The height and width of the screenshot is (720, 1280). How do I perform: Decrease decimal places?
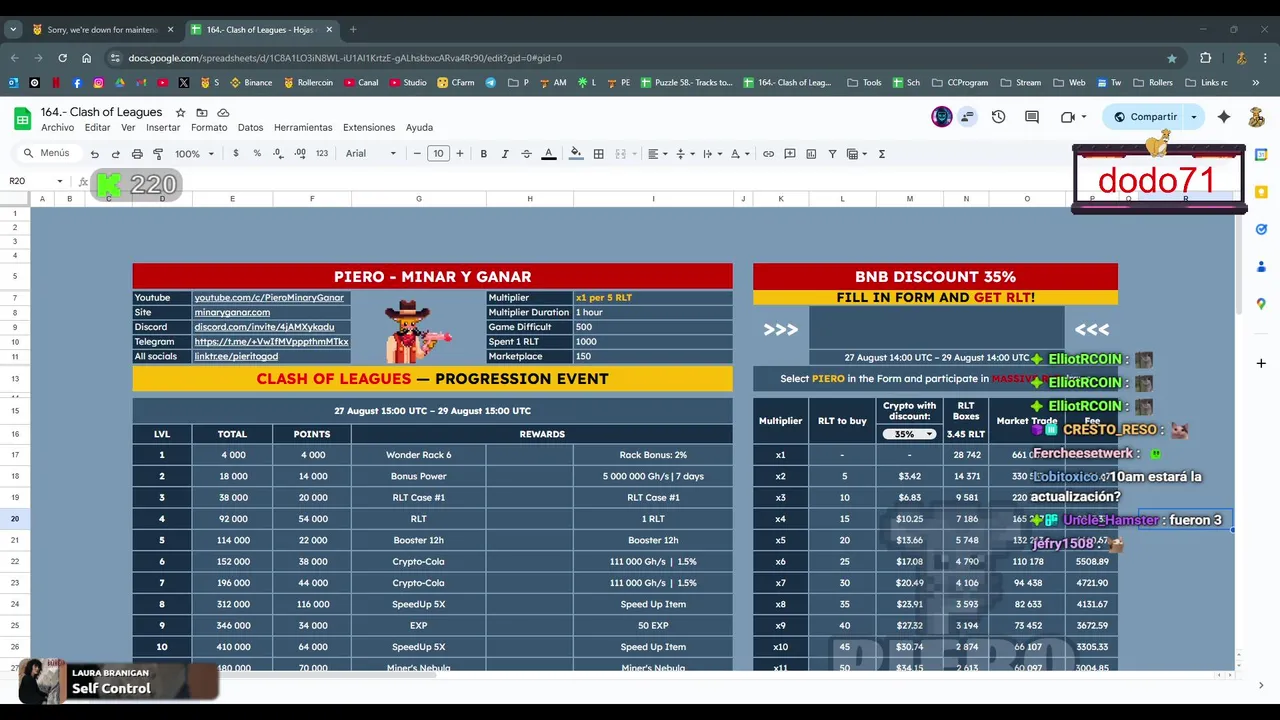tap(278, 154)
